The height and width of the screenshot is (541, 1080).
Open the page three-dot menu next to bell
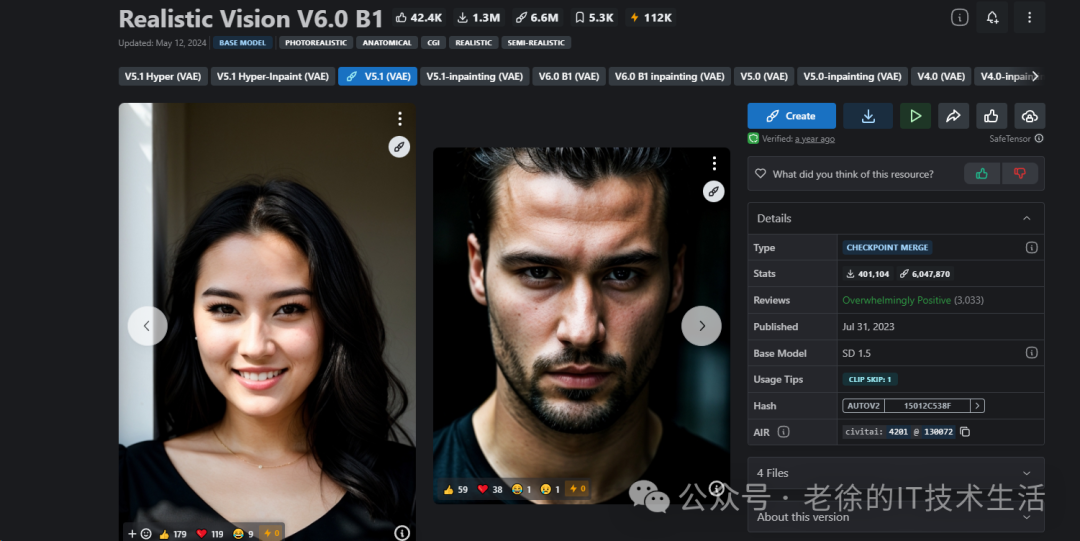(x=1029, y=17)
